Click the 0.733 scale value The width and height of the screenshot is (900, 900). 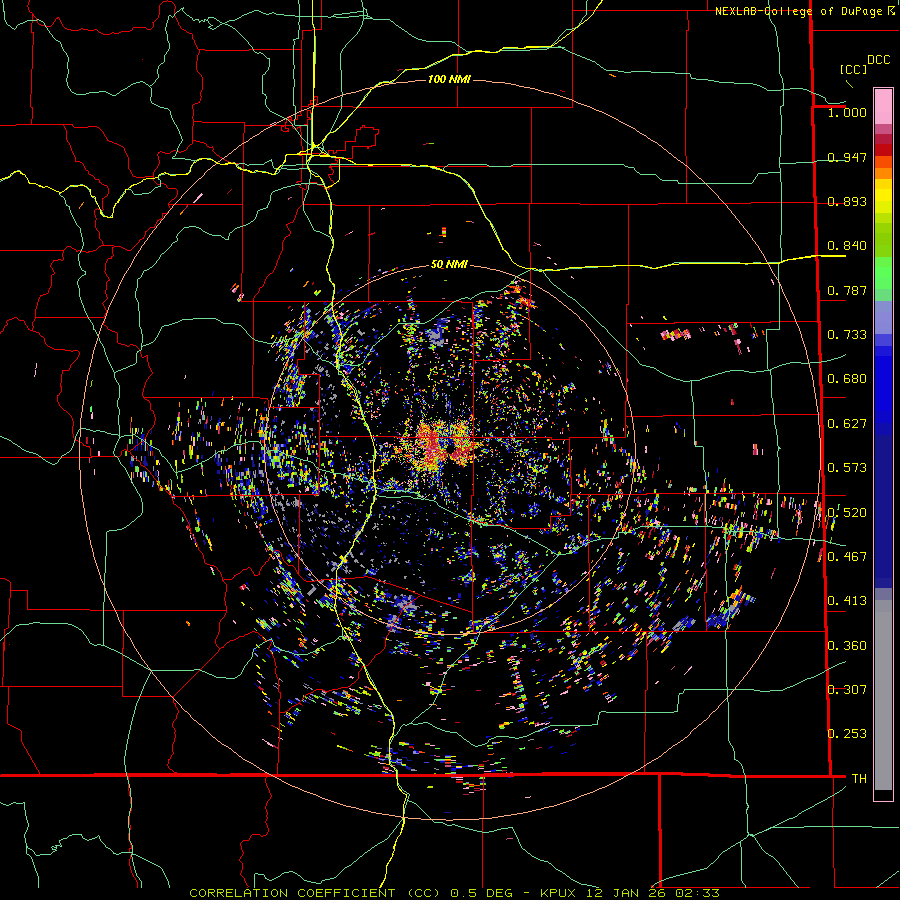847,335
